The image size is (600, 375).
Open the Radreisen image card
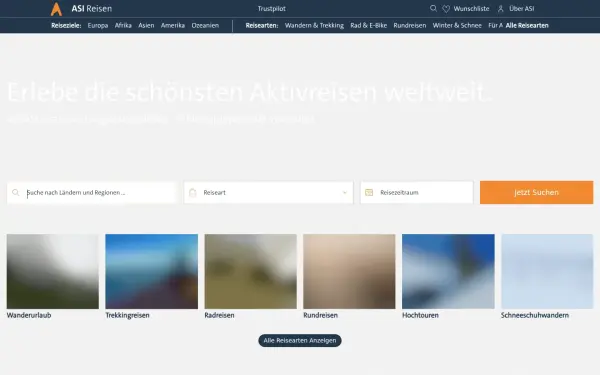(x=251, y=271)
